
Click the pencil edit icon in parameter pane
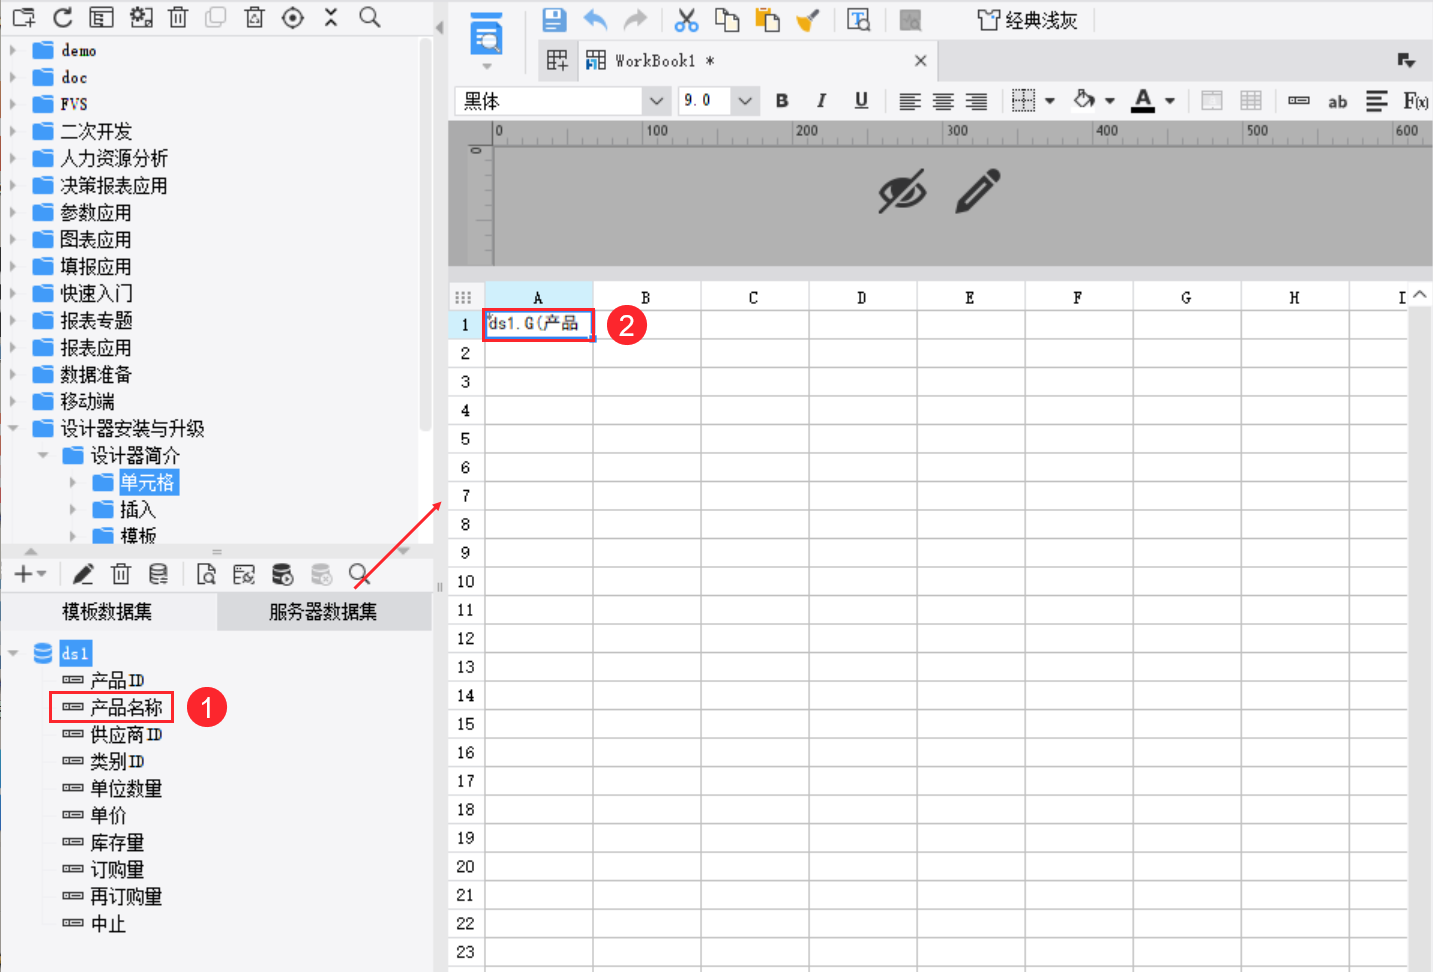click(977, 191)
